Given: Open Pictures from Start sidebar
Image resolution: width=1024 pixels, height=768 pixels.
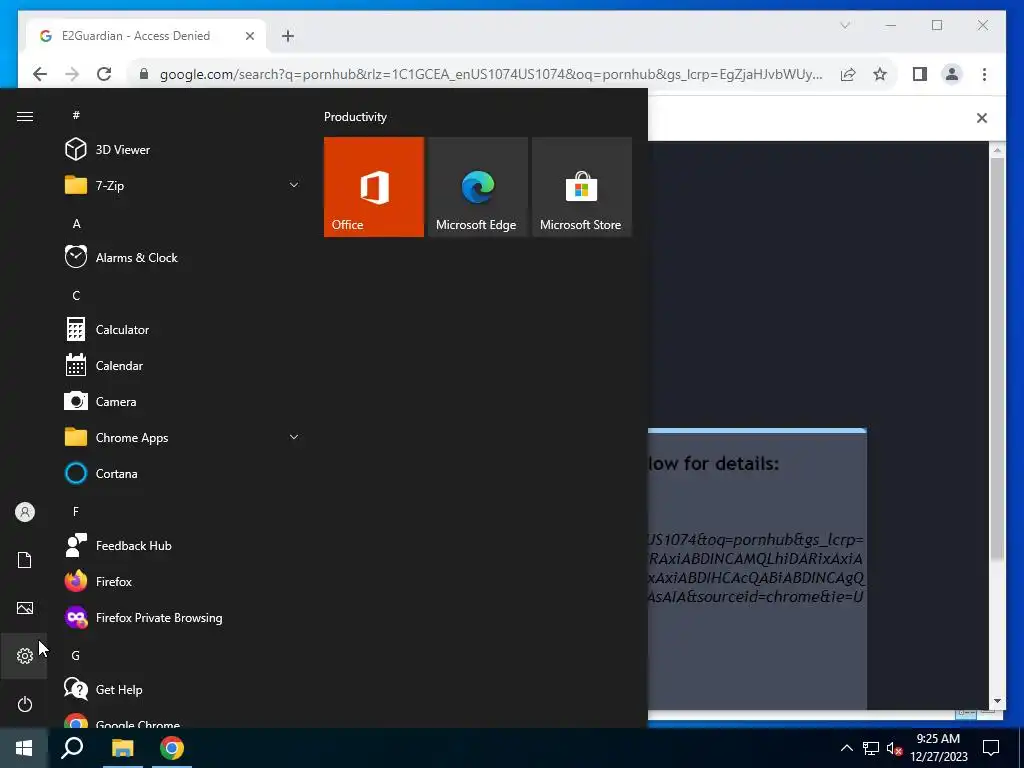Looking at the screenshot, I should pyautogui.click(x=25, y=608).
